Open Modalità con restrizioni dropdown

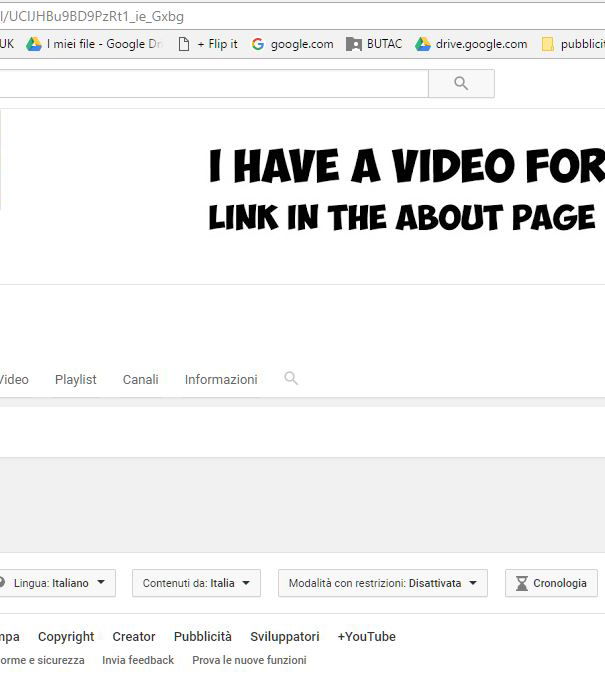click(382, 583)
